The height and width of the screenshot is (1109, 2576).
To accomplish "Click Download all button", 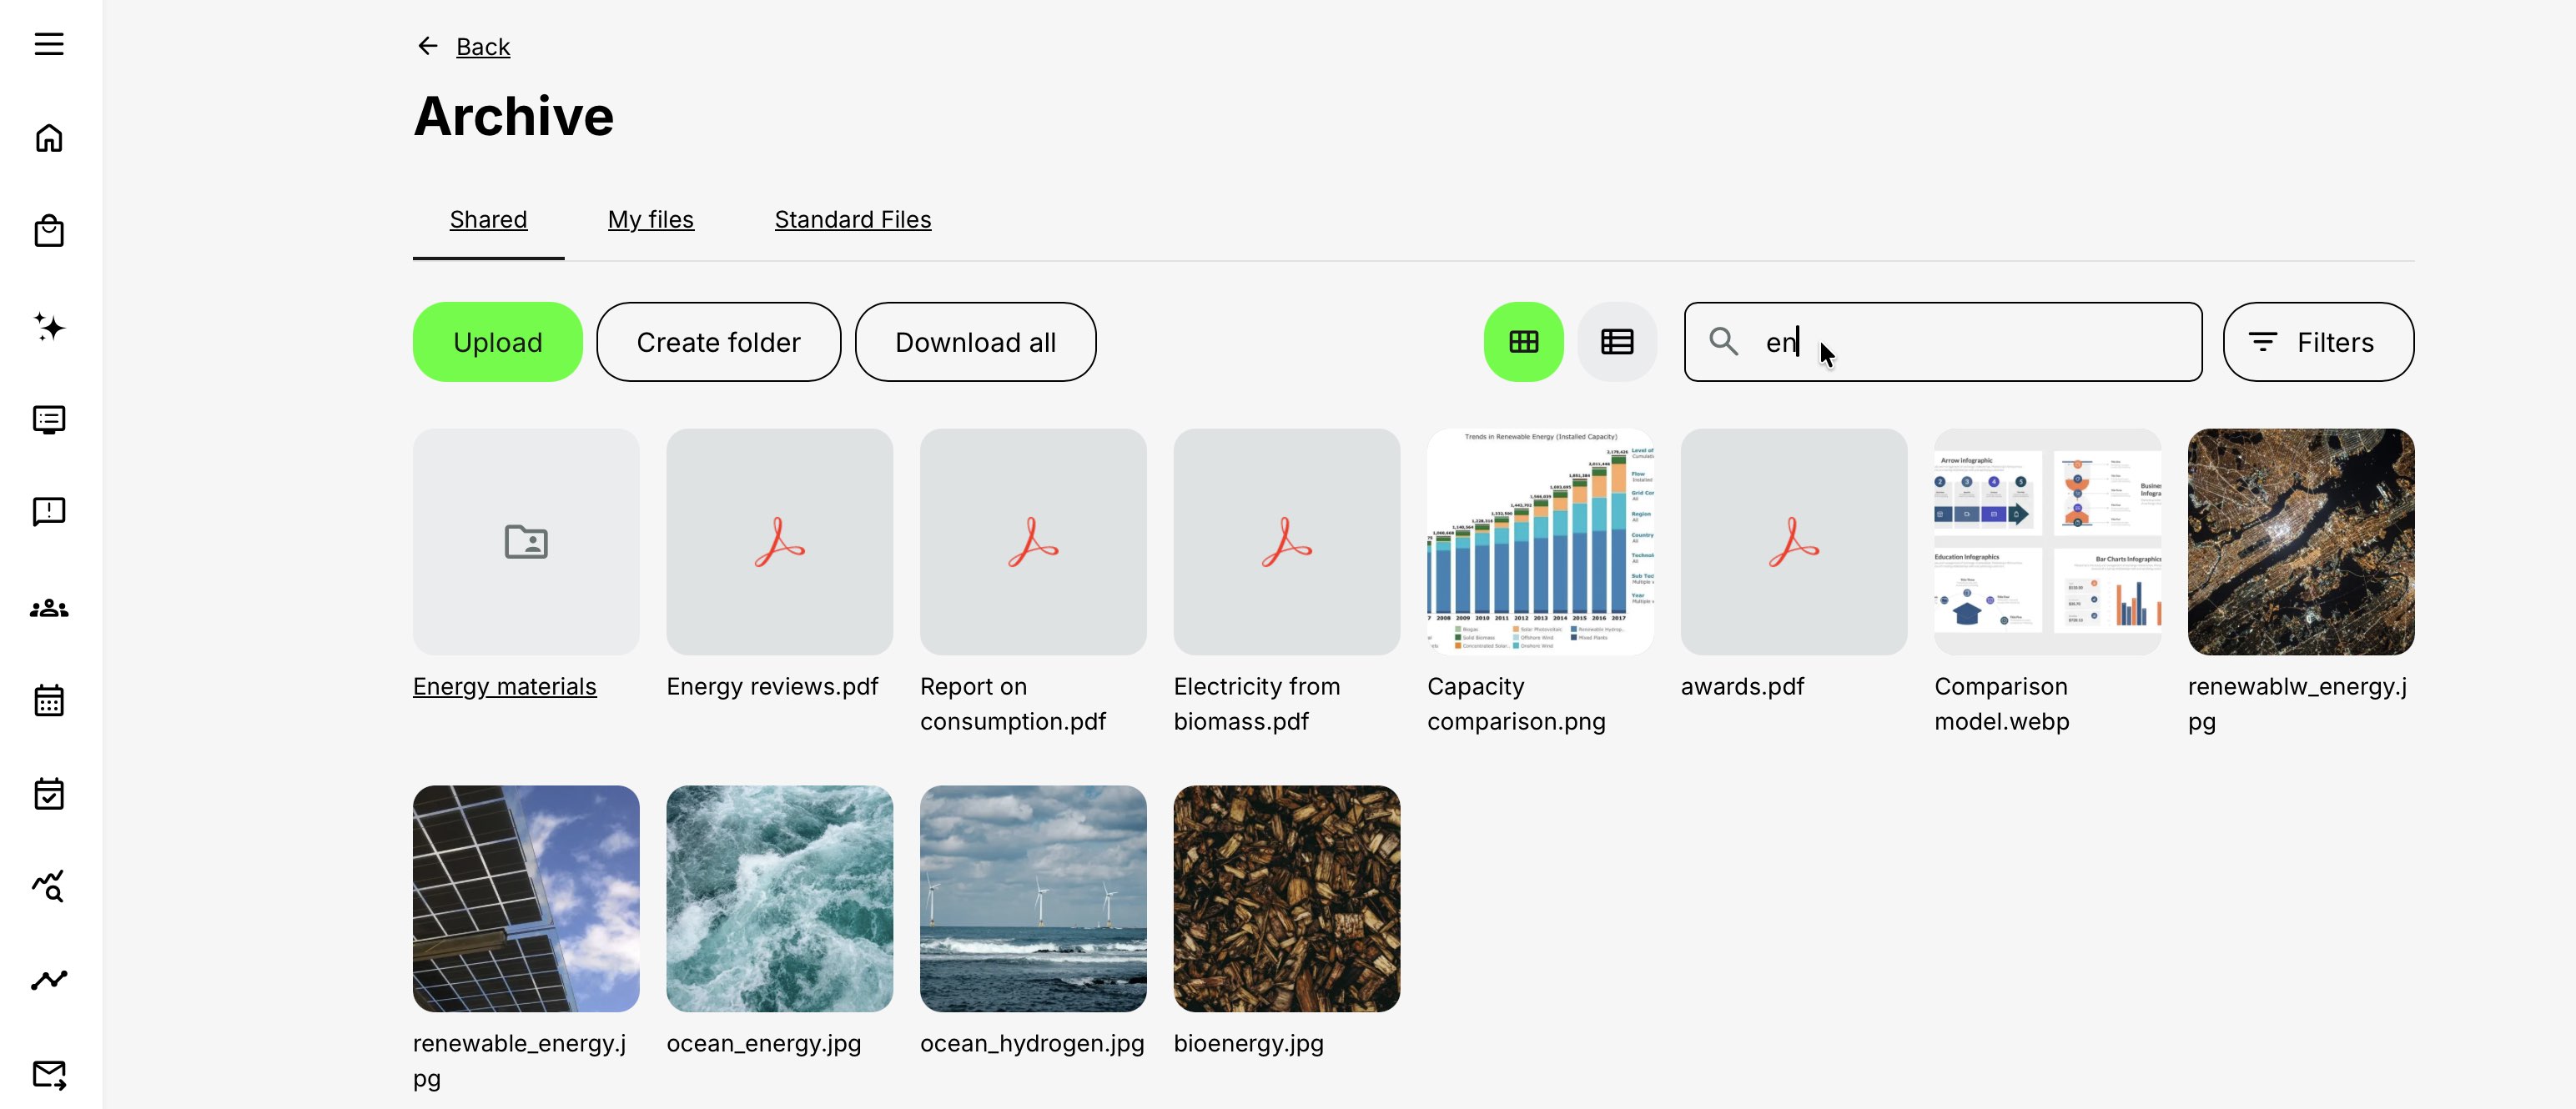I will pyautogui.click(x=975, y=342).
